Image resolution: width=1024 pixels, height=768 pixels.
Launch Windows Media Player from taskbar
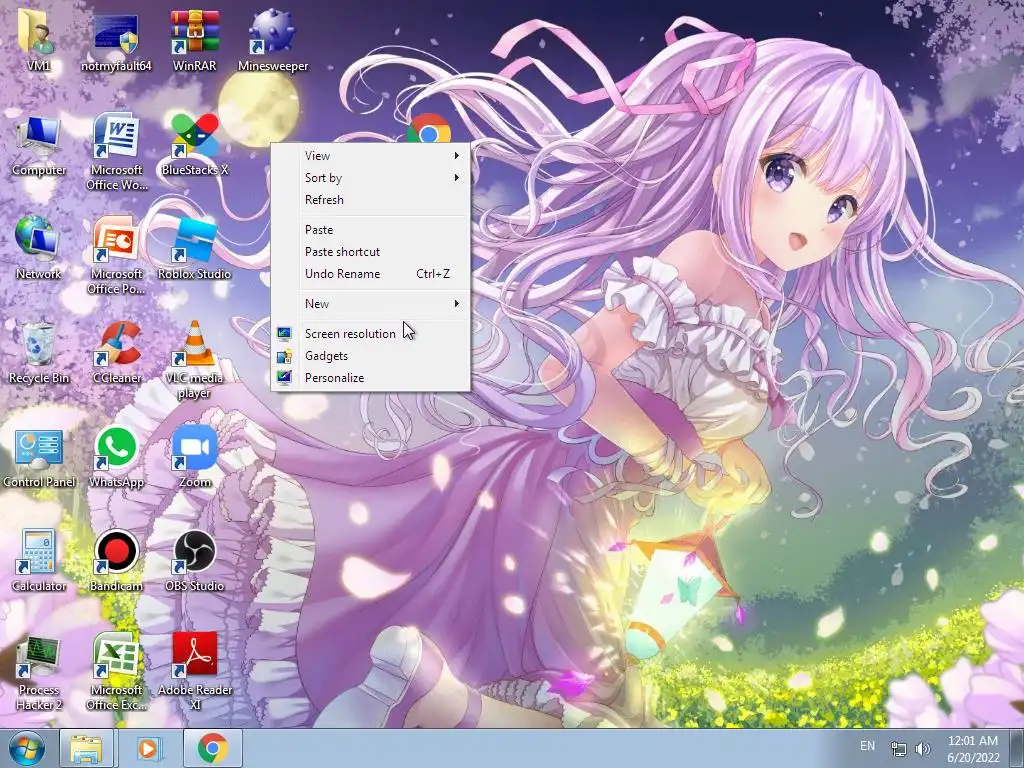[148, 748]
